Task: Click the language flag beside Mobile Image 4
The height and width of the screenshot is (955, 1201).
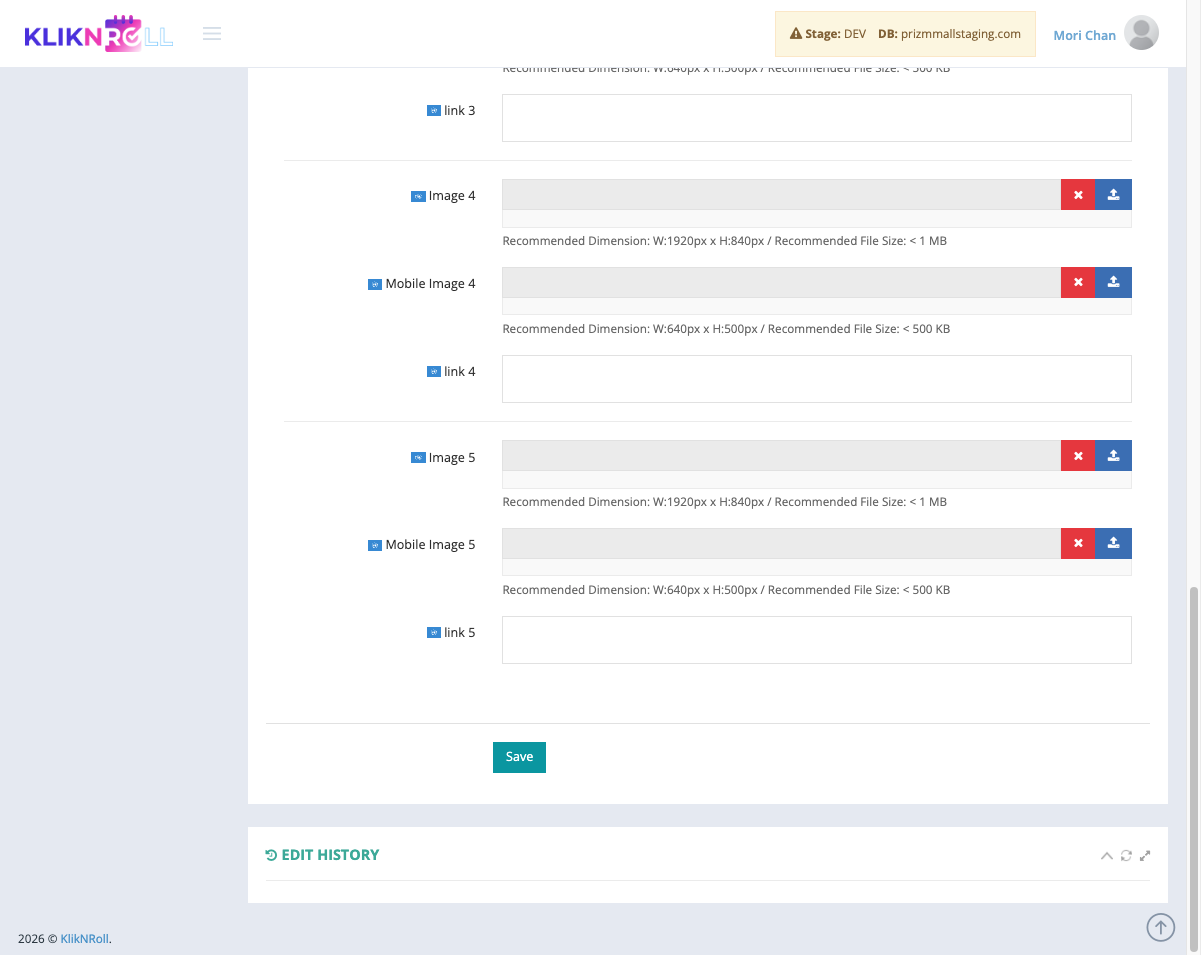Action: (x=375, y=284)
